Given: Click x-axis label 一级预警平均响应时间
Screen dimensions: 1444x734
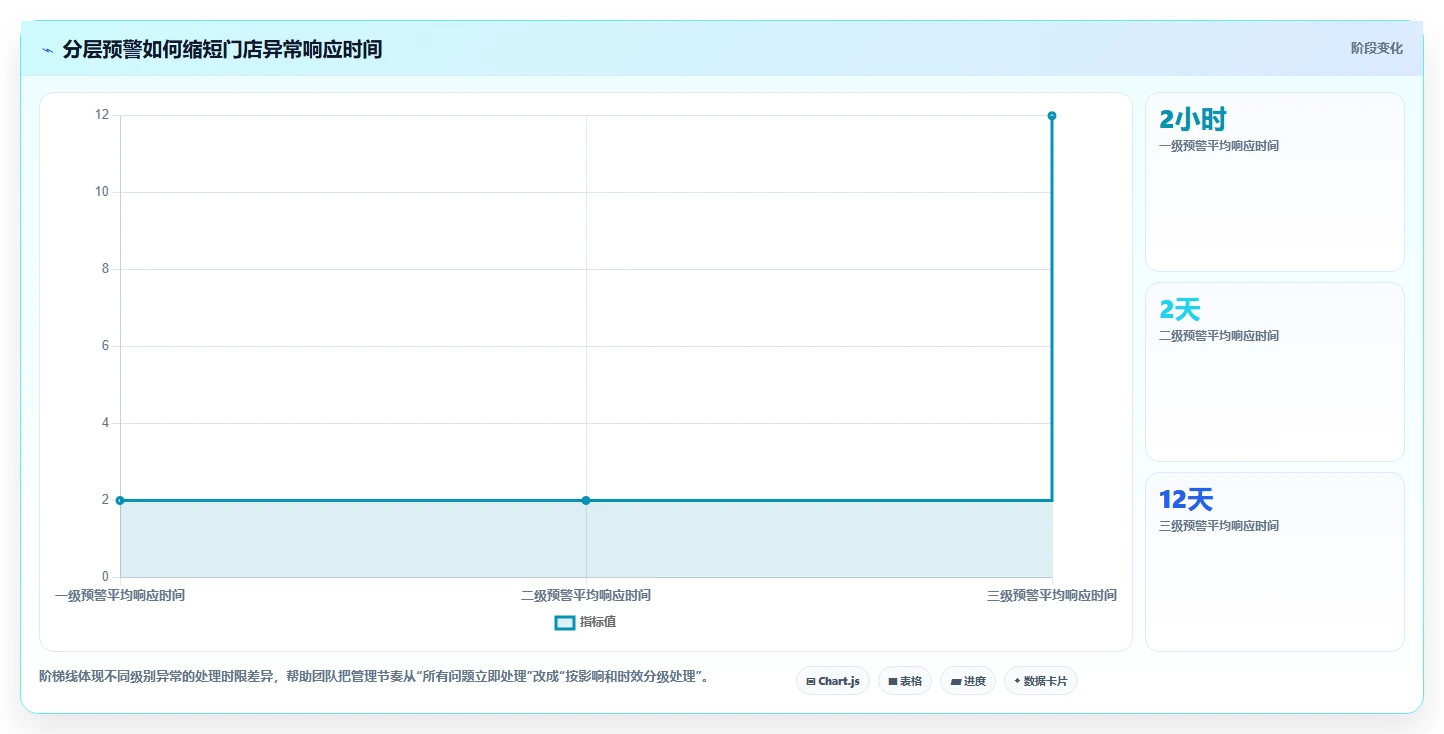Looking at the screenshot, I should click(120, 596).
